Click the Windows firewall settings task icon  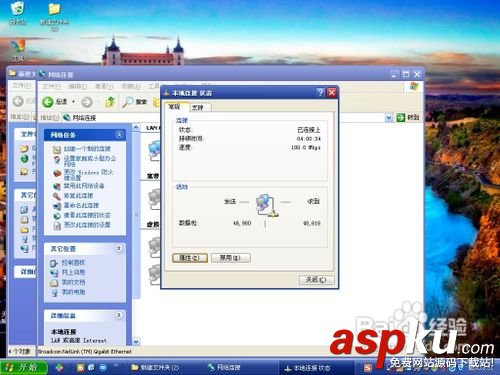57,173
